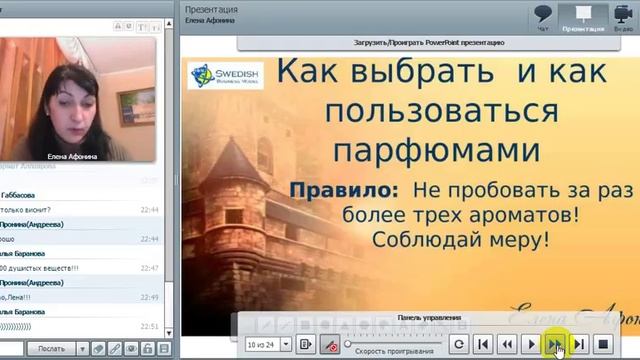Switch to the Презентация tab
Viewport: 640px width, 360px height.
point(583,18)
